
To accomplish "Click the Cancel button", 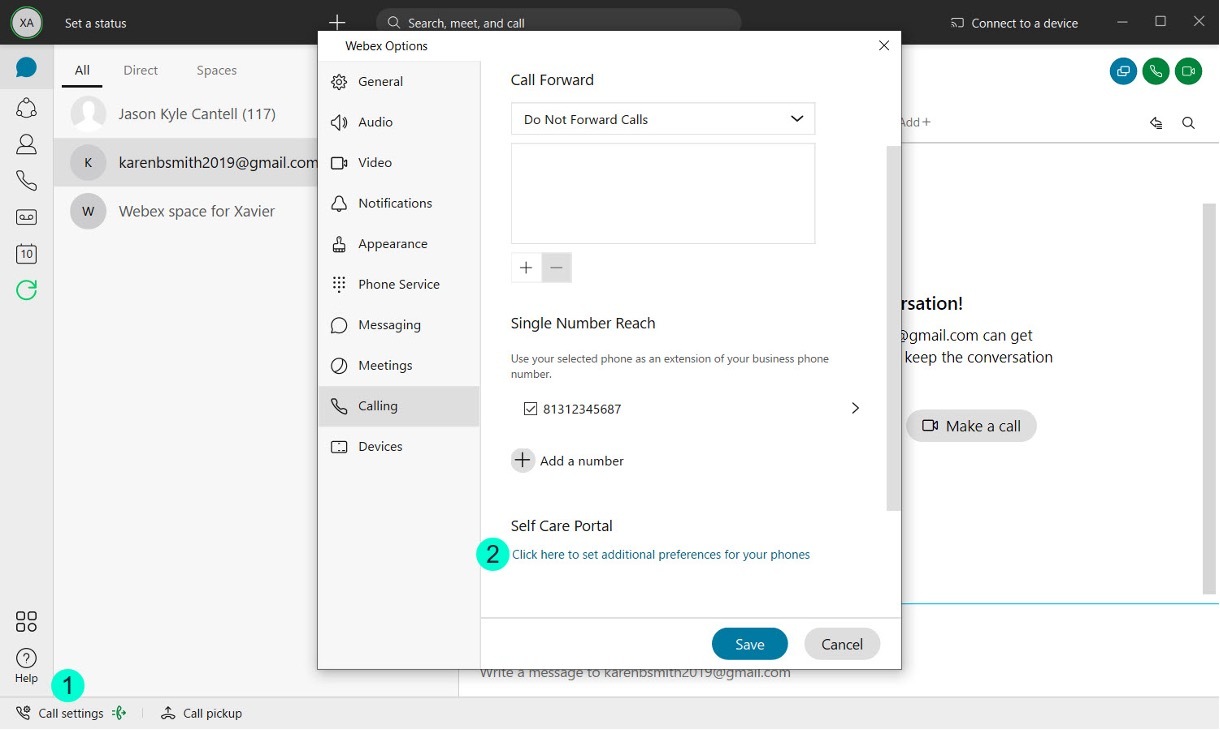I will tap(842, 644).
